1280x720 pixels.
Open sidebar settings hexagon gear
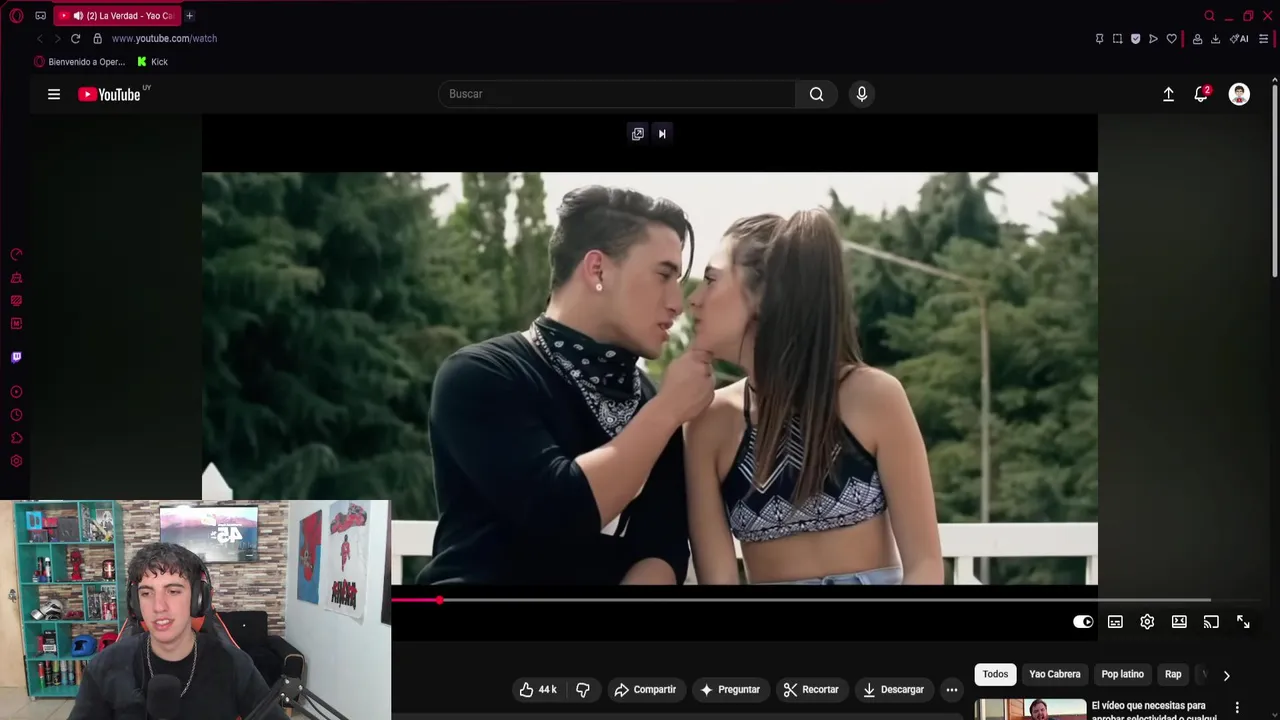[x=16, y=461]
